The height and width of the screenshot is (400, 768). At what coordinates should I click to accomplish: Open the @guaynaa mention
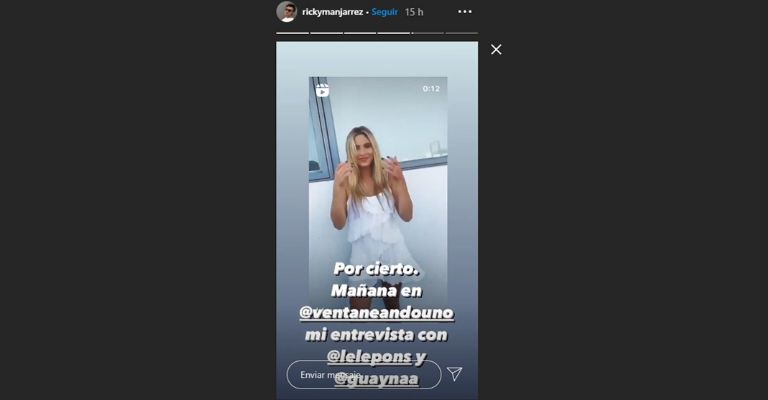(377, 378)
